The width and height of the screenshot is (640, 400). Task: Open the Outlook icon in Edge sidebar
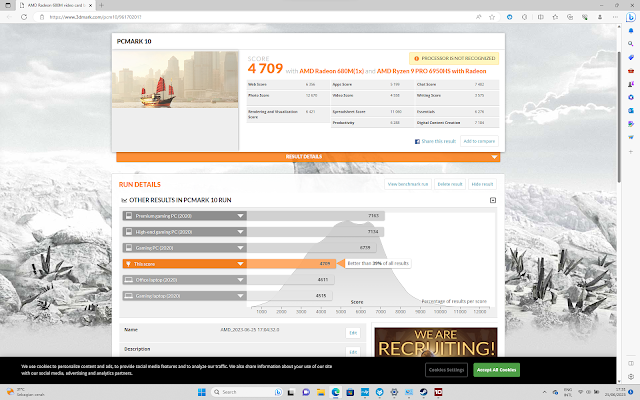pos(631,111)
